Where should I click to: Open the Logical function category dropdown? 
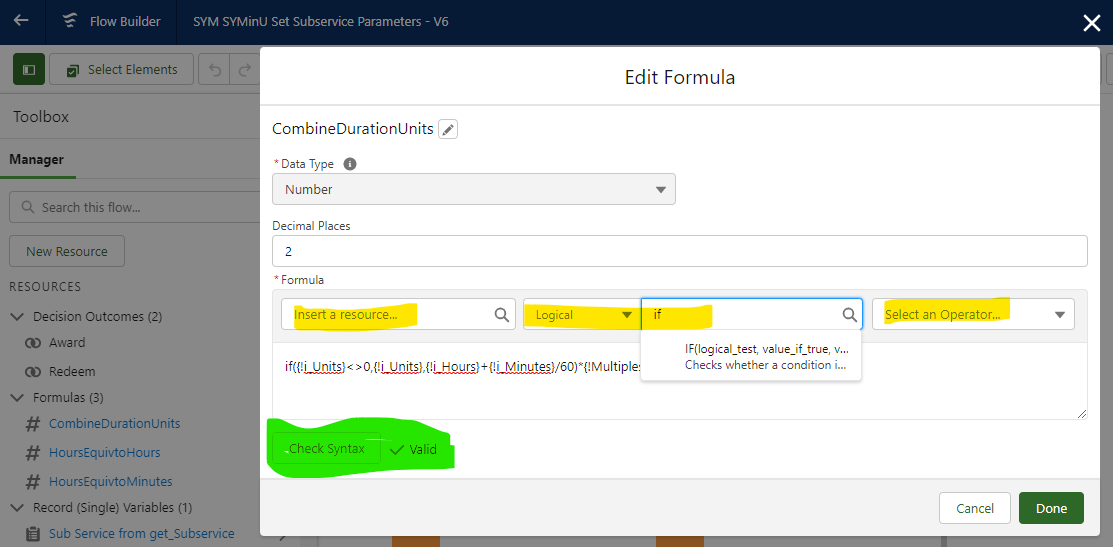click(581, 314)
